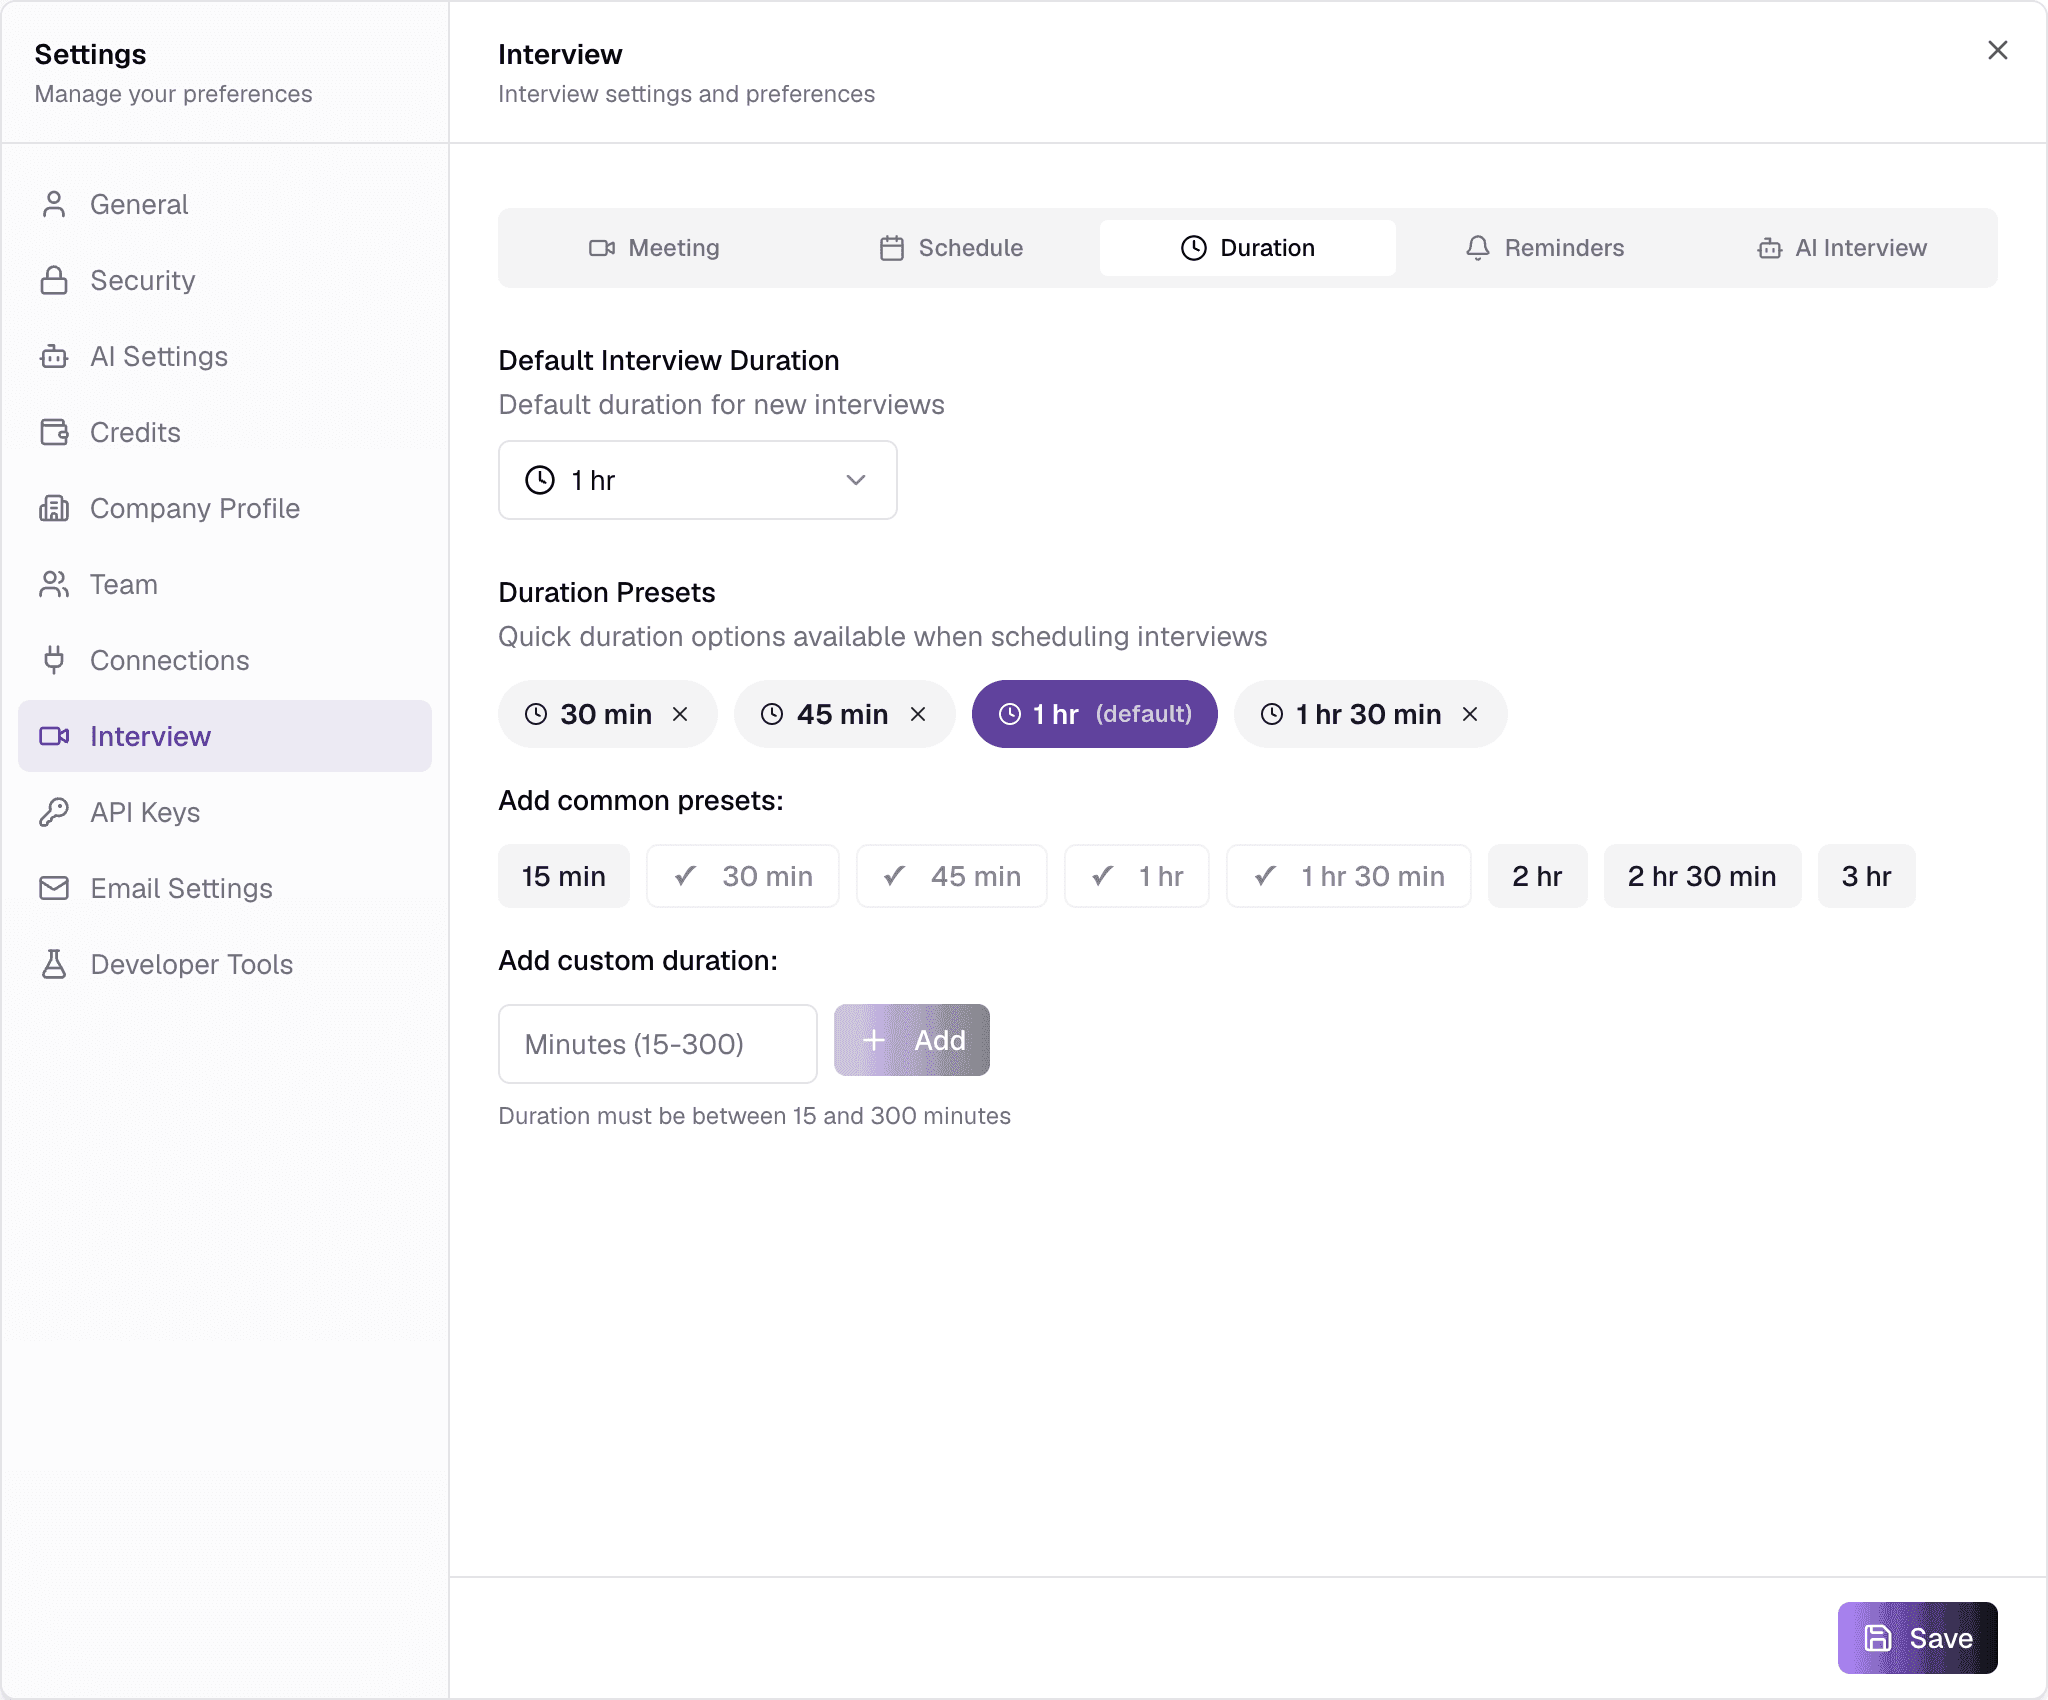Click the 30 min preset chip label

606,714
